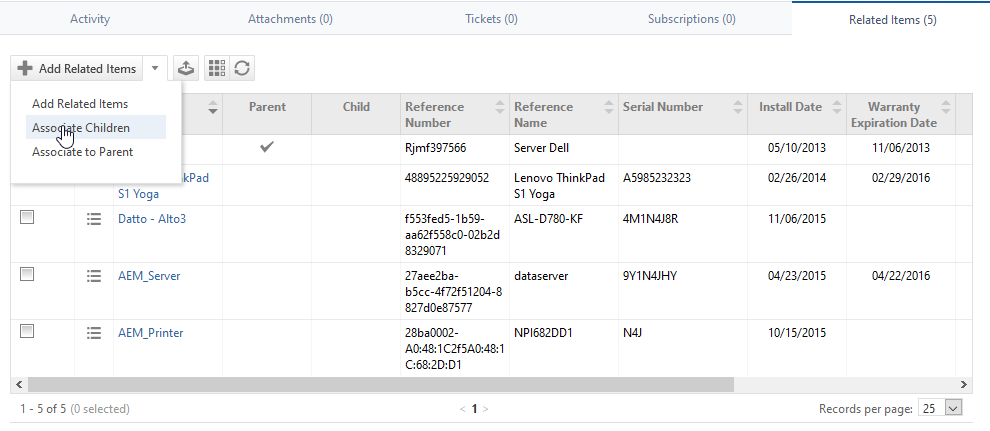Open the context menu icon for Datto - Alto3
Image resolution: width=990 pixels, height=431 pixels.
94,219
